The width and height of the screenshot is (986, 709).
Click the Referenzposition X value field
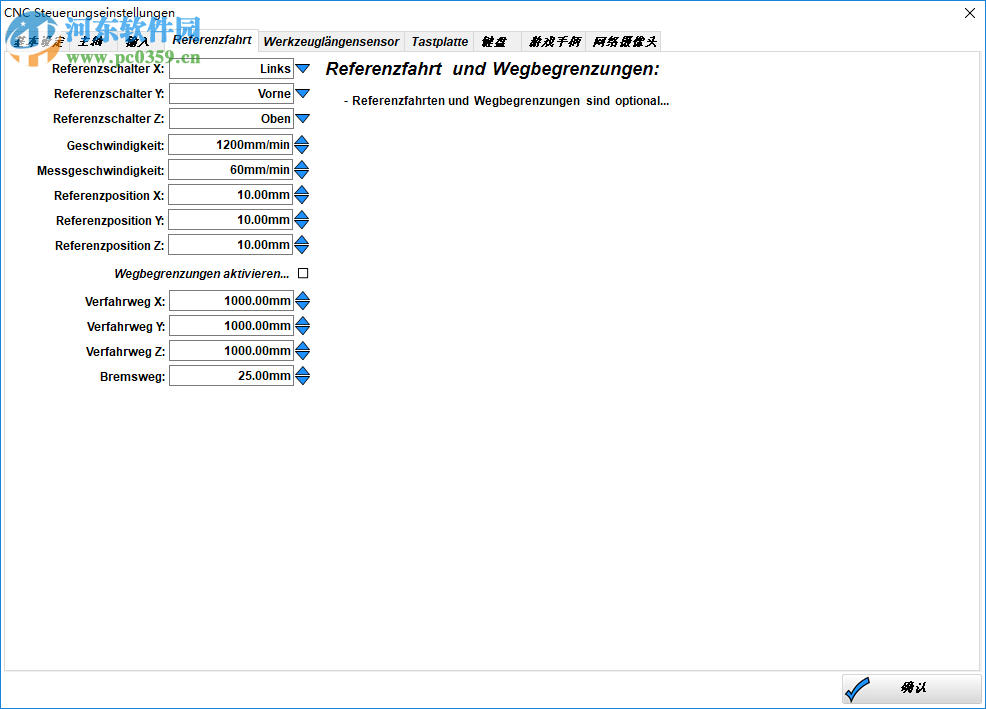(230, 195)
